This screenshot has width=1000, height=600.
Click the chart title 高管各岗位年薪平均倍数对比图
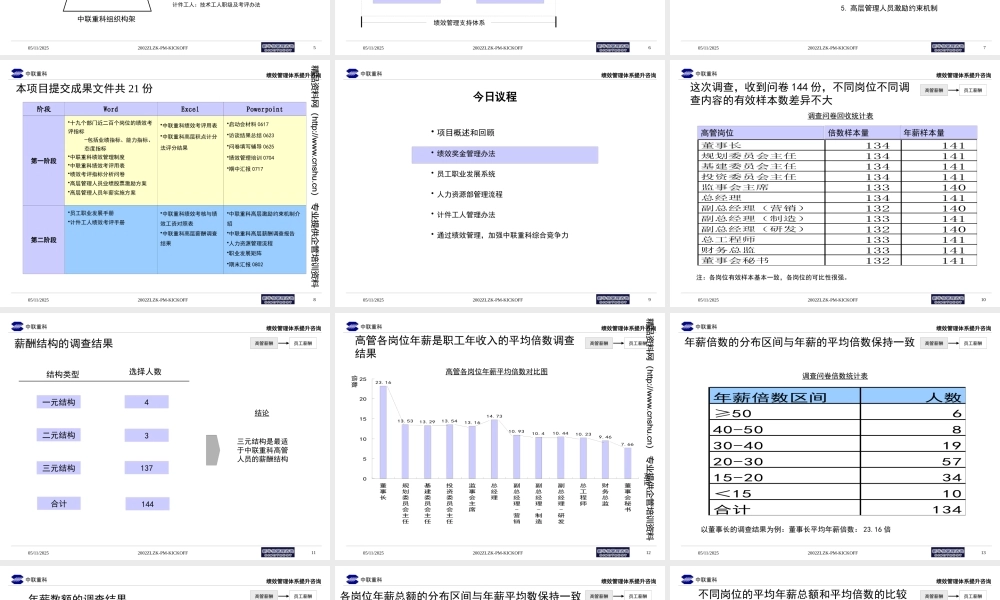pyautogui.click(x=496, y=372)
